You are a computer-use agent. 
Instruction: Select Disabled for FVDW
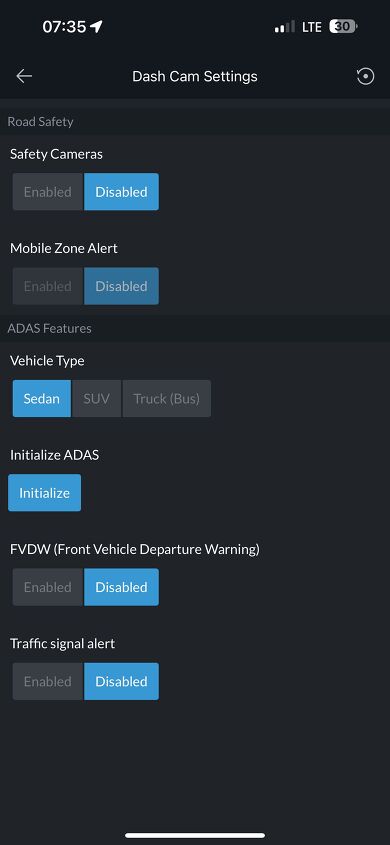click(x=121, y=587)
